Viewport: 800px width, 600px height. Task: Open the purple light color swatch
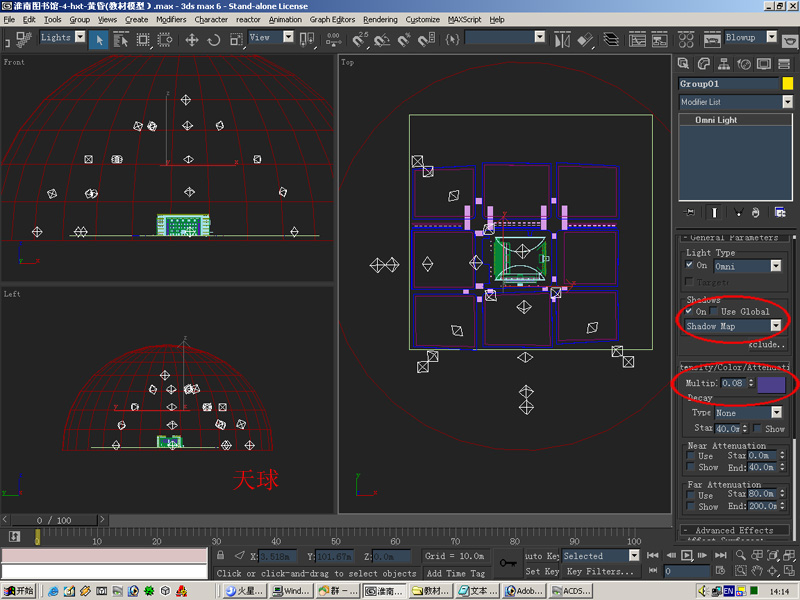click(771, 384)
